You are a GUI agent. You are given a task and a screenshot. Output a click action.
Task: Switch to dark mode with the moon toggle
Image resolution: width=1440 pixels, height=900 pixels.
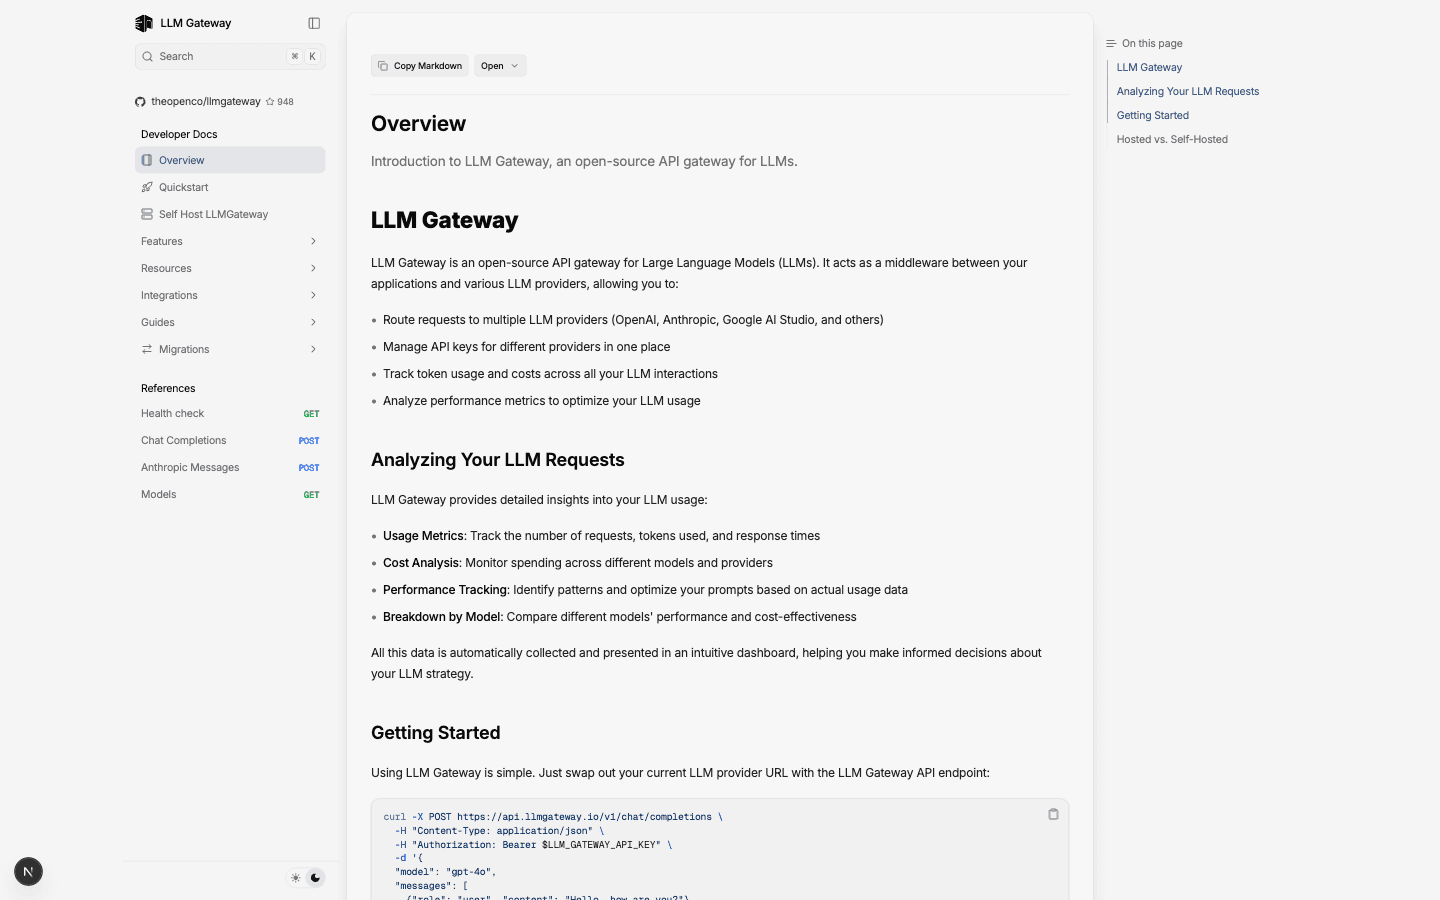coord(315,878)
